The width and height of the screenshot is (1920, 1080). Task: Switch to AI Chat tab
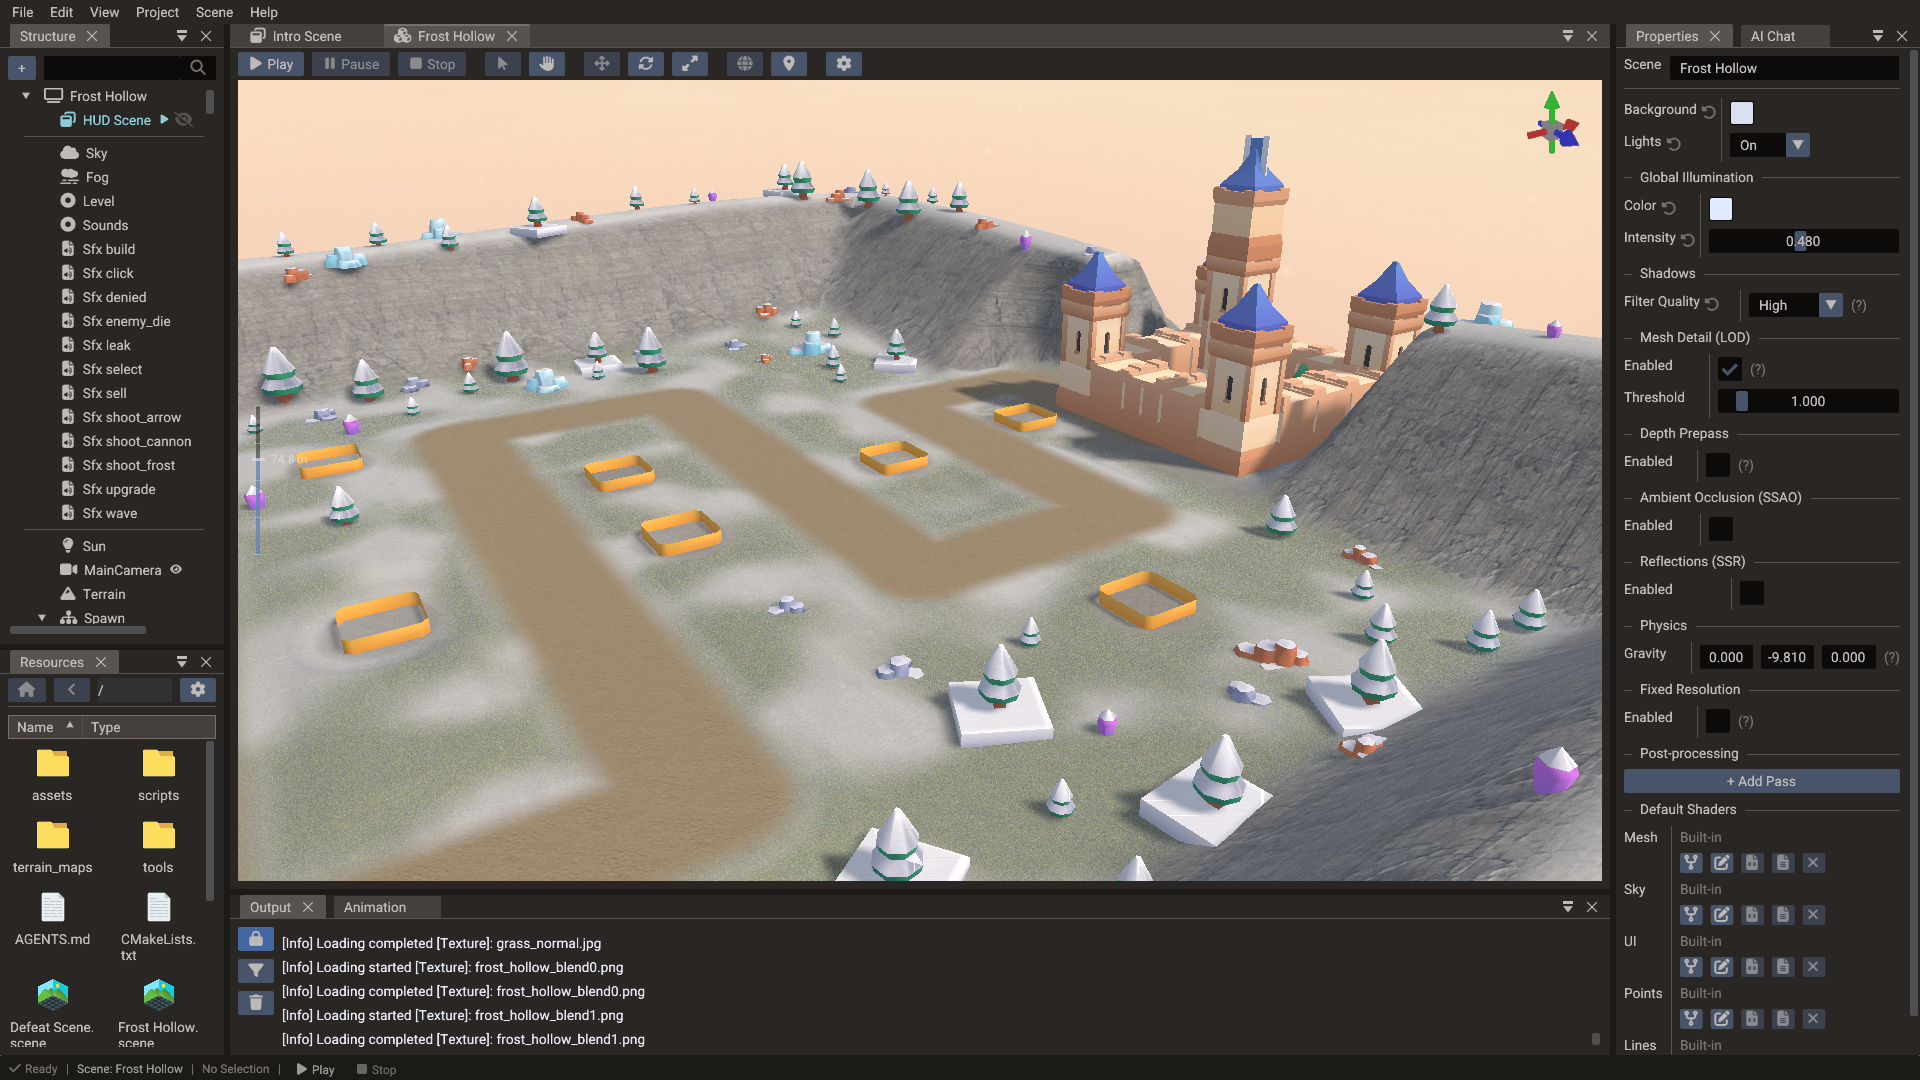tap(1773, 36)
